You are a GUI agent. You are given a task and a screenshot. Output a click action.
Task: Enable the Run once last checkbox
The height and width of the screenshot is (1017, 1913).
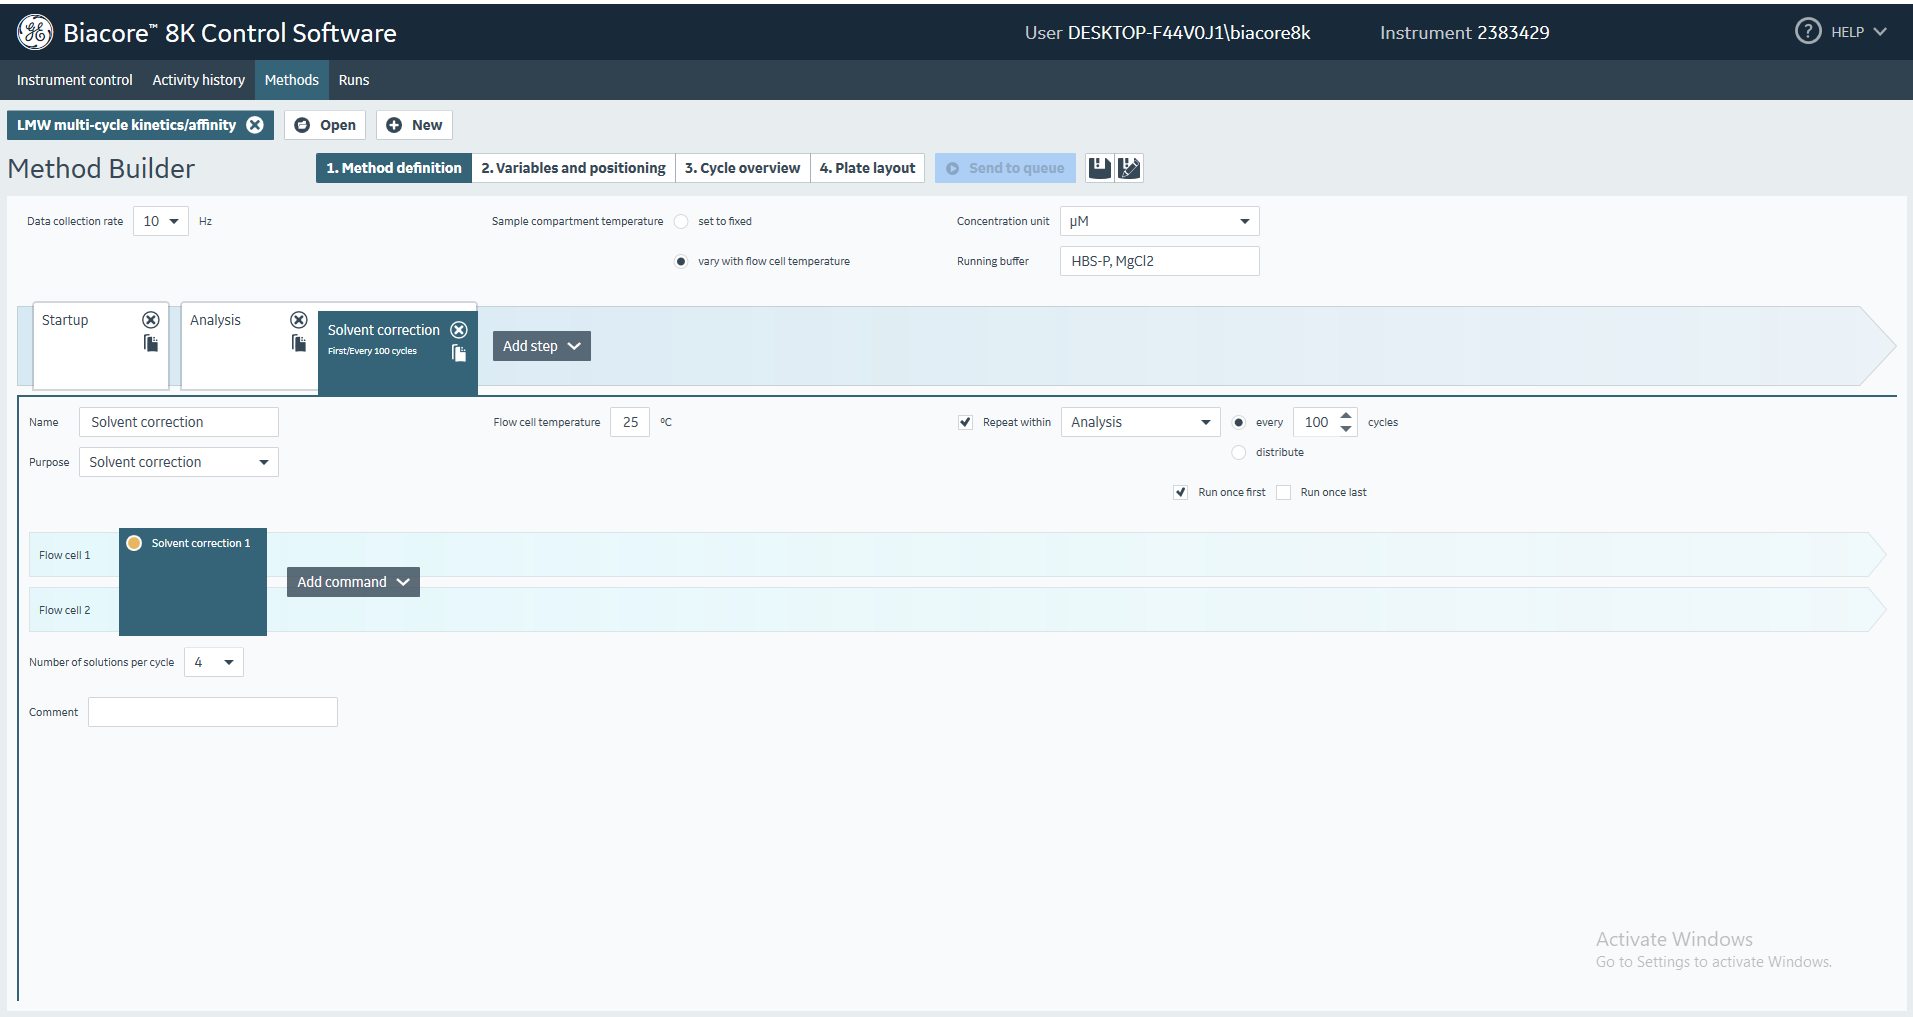point(1284,492)
